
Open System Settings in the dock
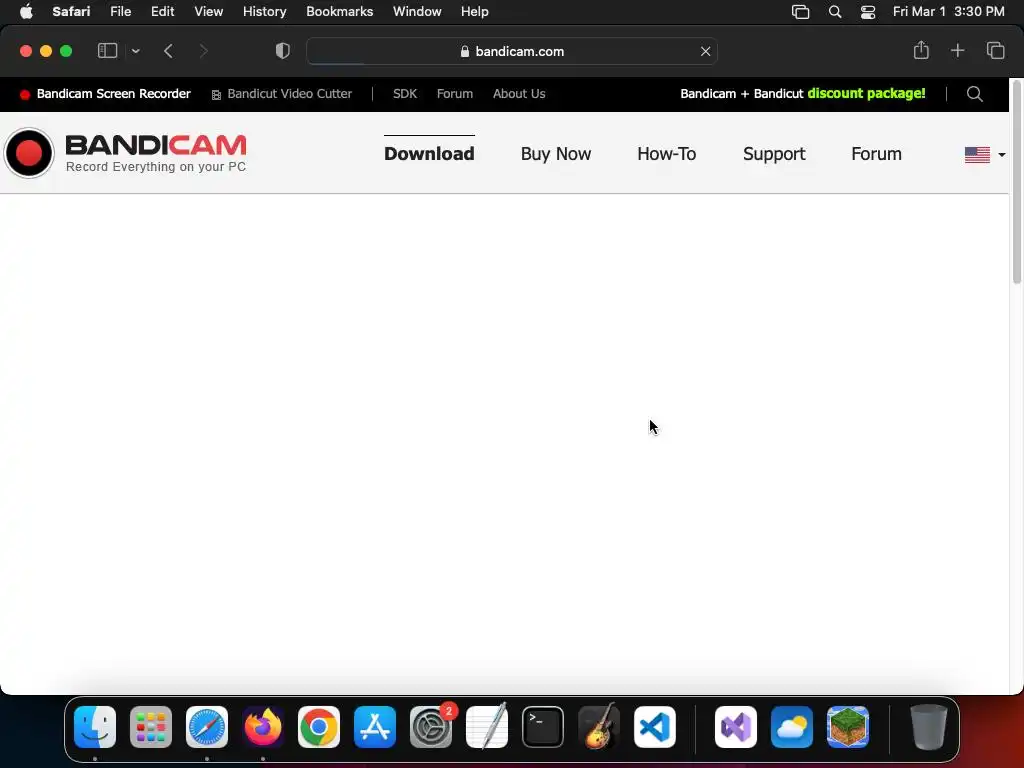(x=431, y=727)
